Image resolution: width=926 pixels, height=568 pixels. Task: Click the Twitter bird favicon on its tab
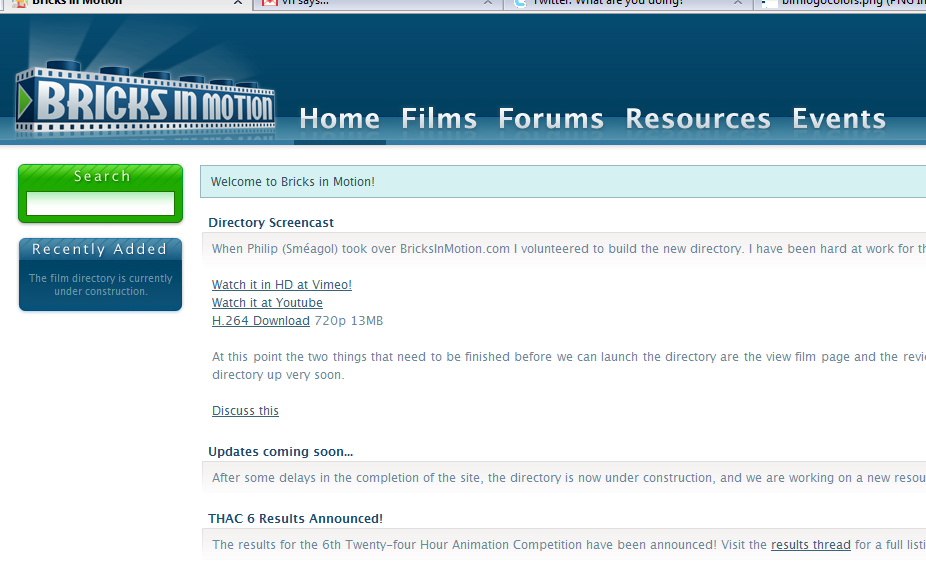[520, 2]
